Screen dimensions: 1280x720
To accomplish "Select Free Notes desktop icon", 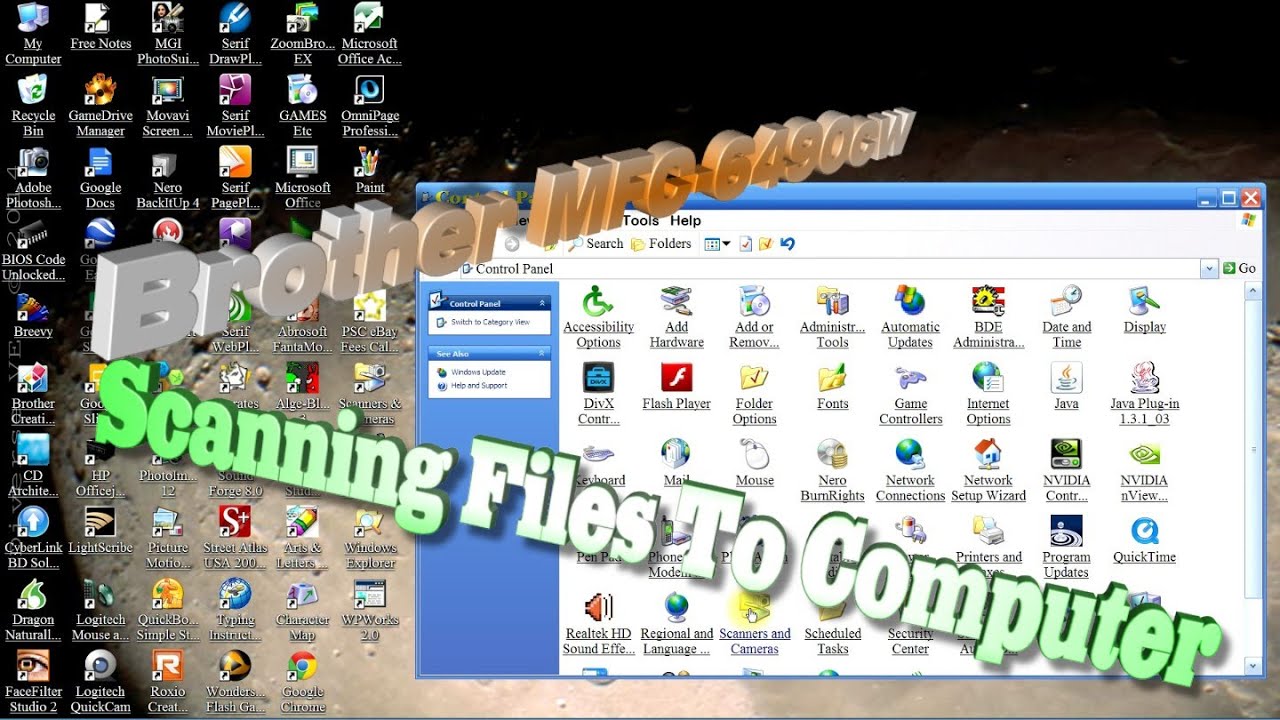I will [x=100, y=26].
